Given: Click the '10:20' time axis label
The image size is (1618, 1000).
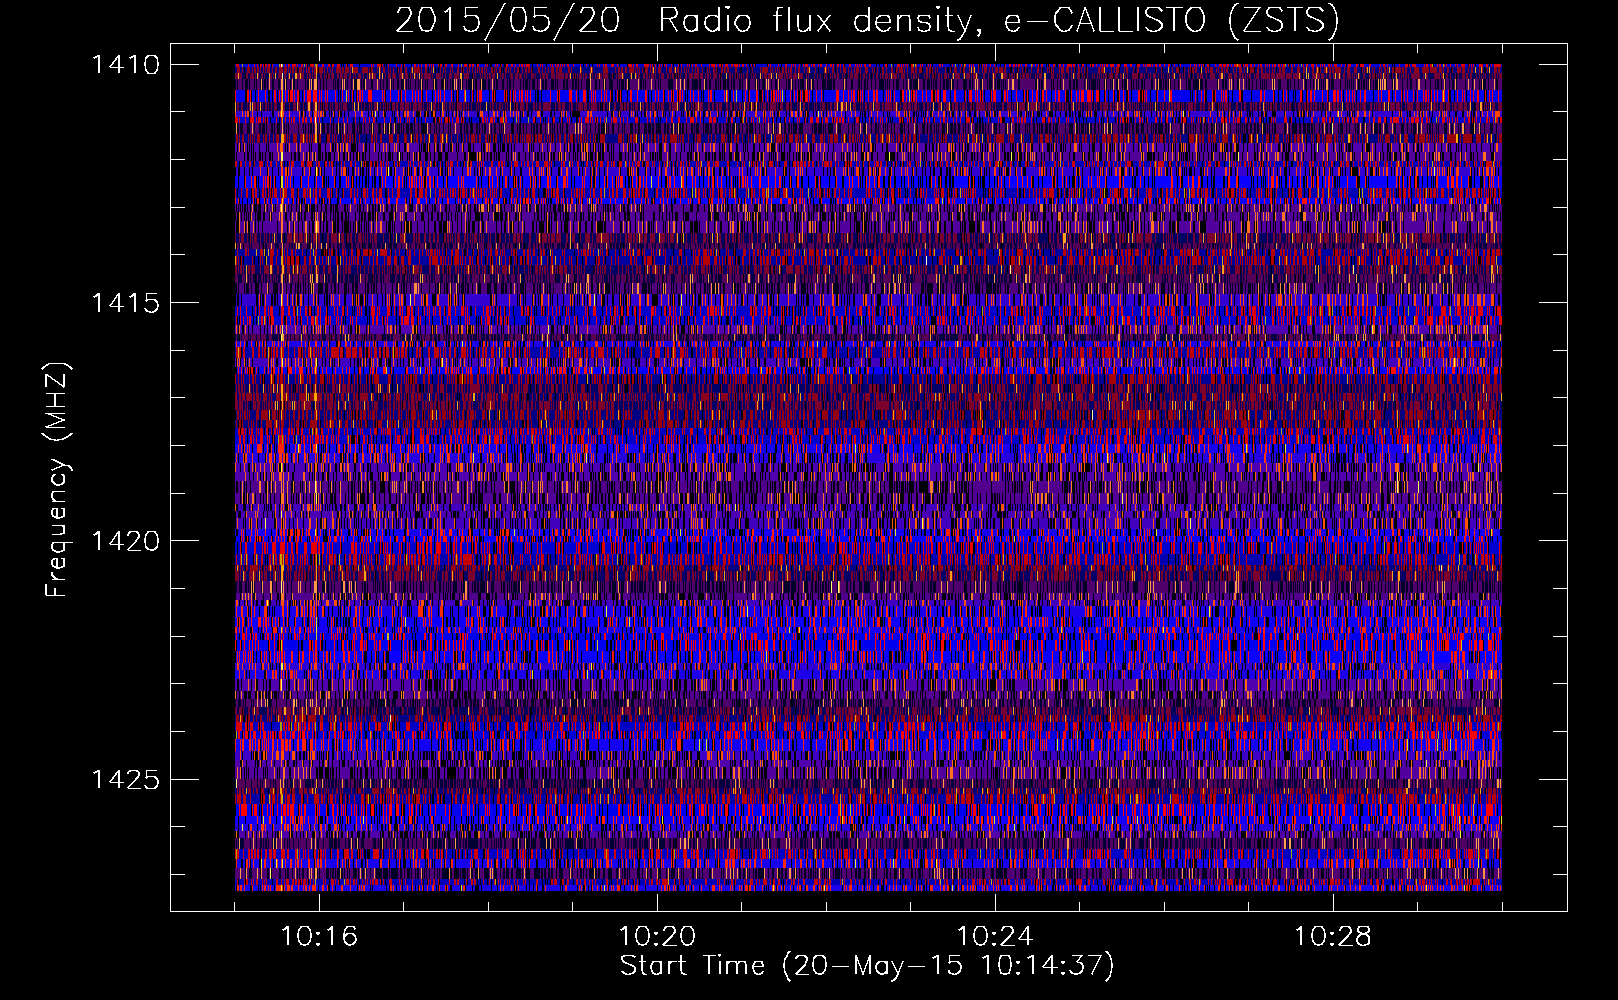Looking at the screenshot, I should coord(657,937).
